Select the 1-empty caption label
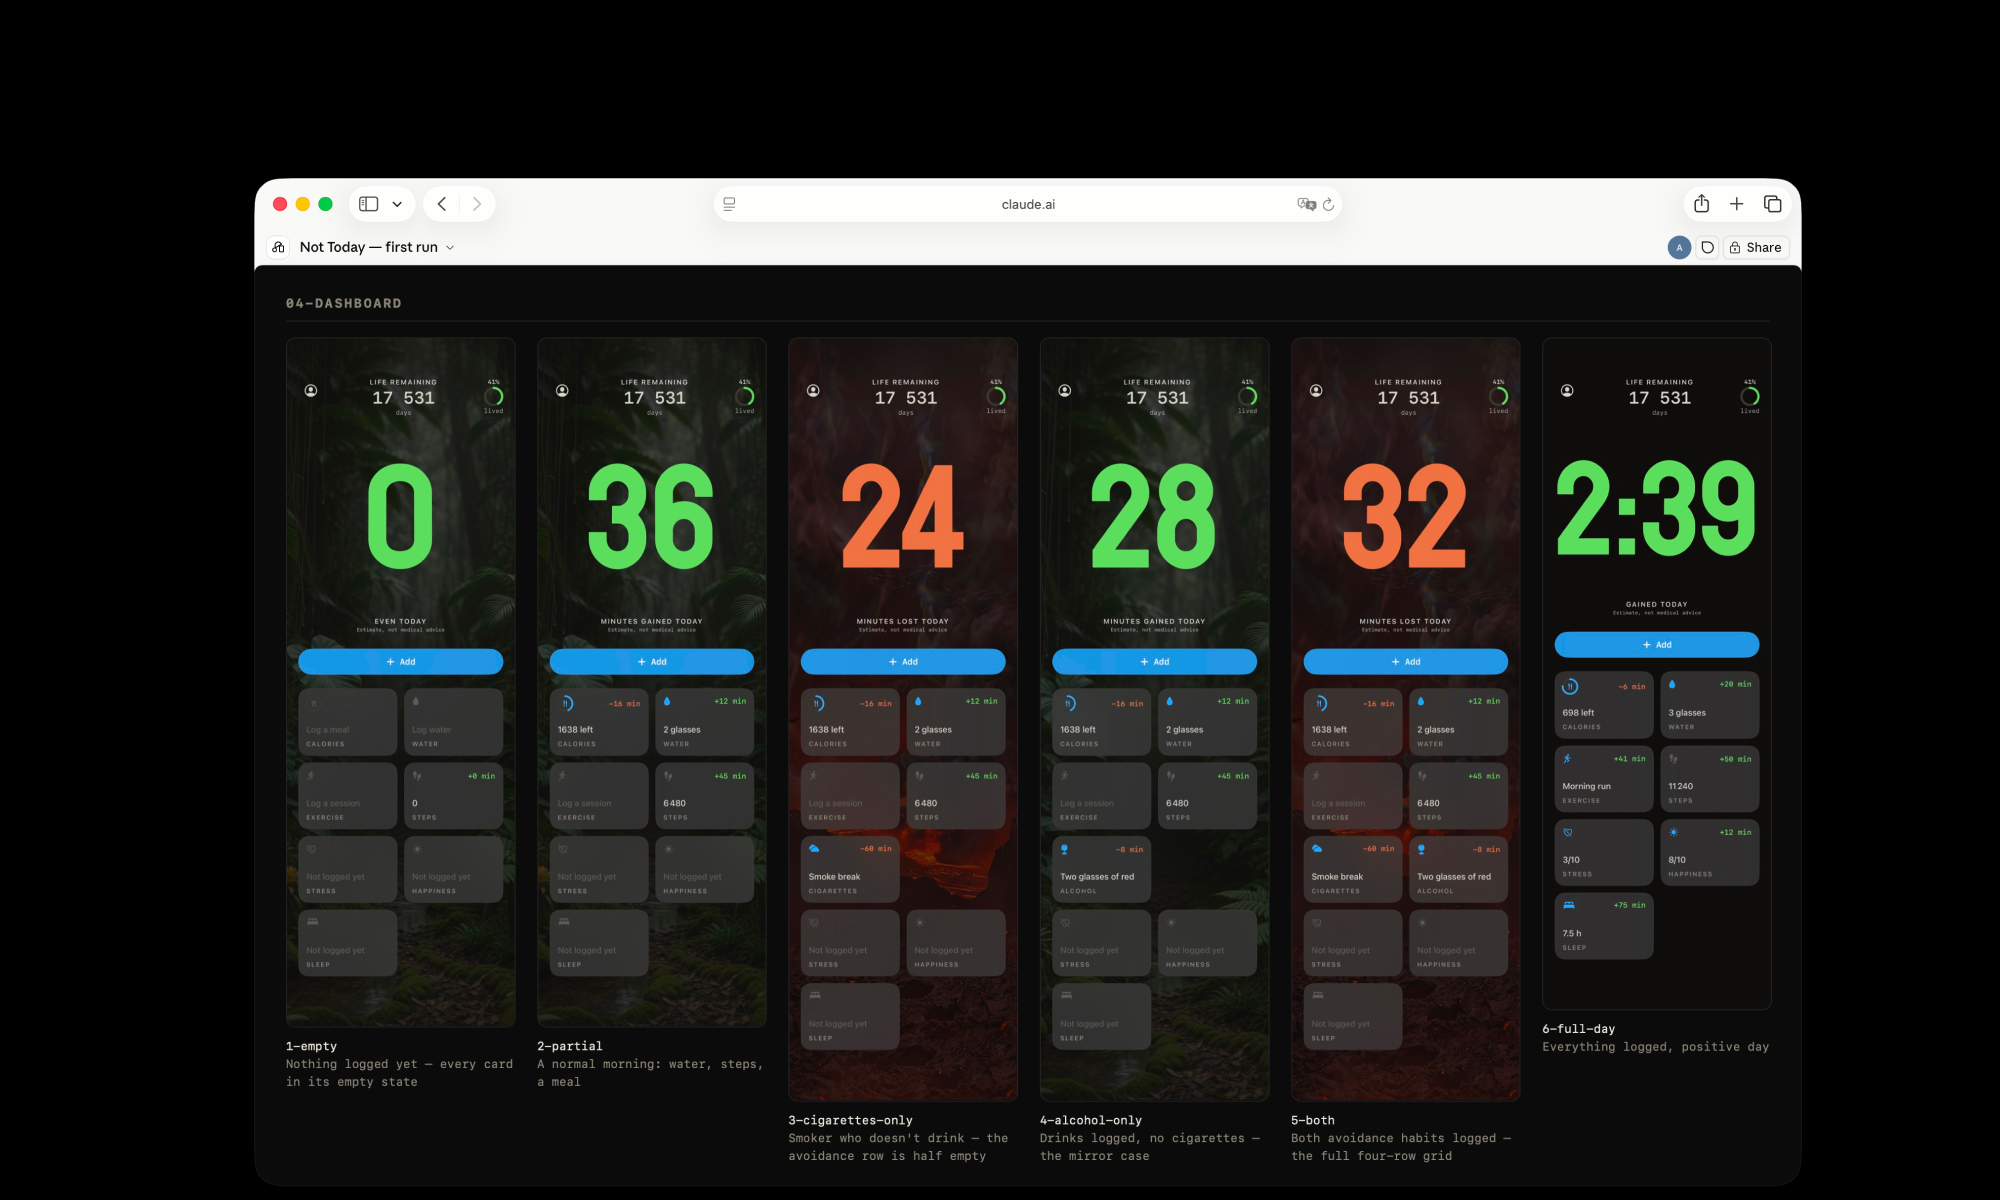Image resolution: width=2000 pixels, height=1200 pixels. (311, 1046)
